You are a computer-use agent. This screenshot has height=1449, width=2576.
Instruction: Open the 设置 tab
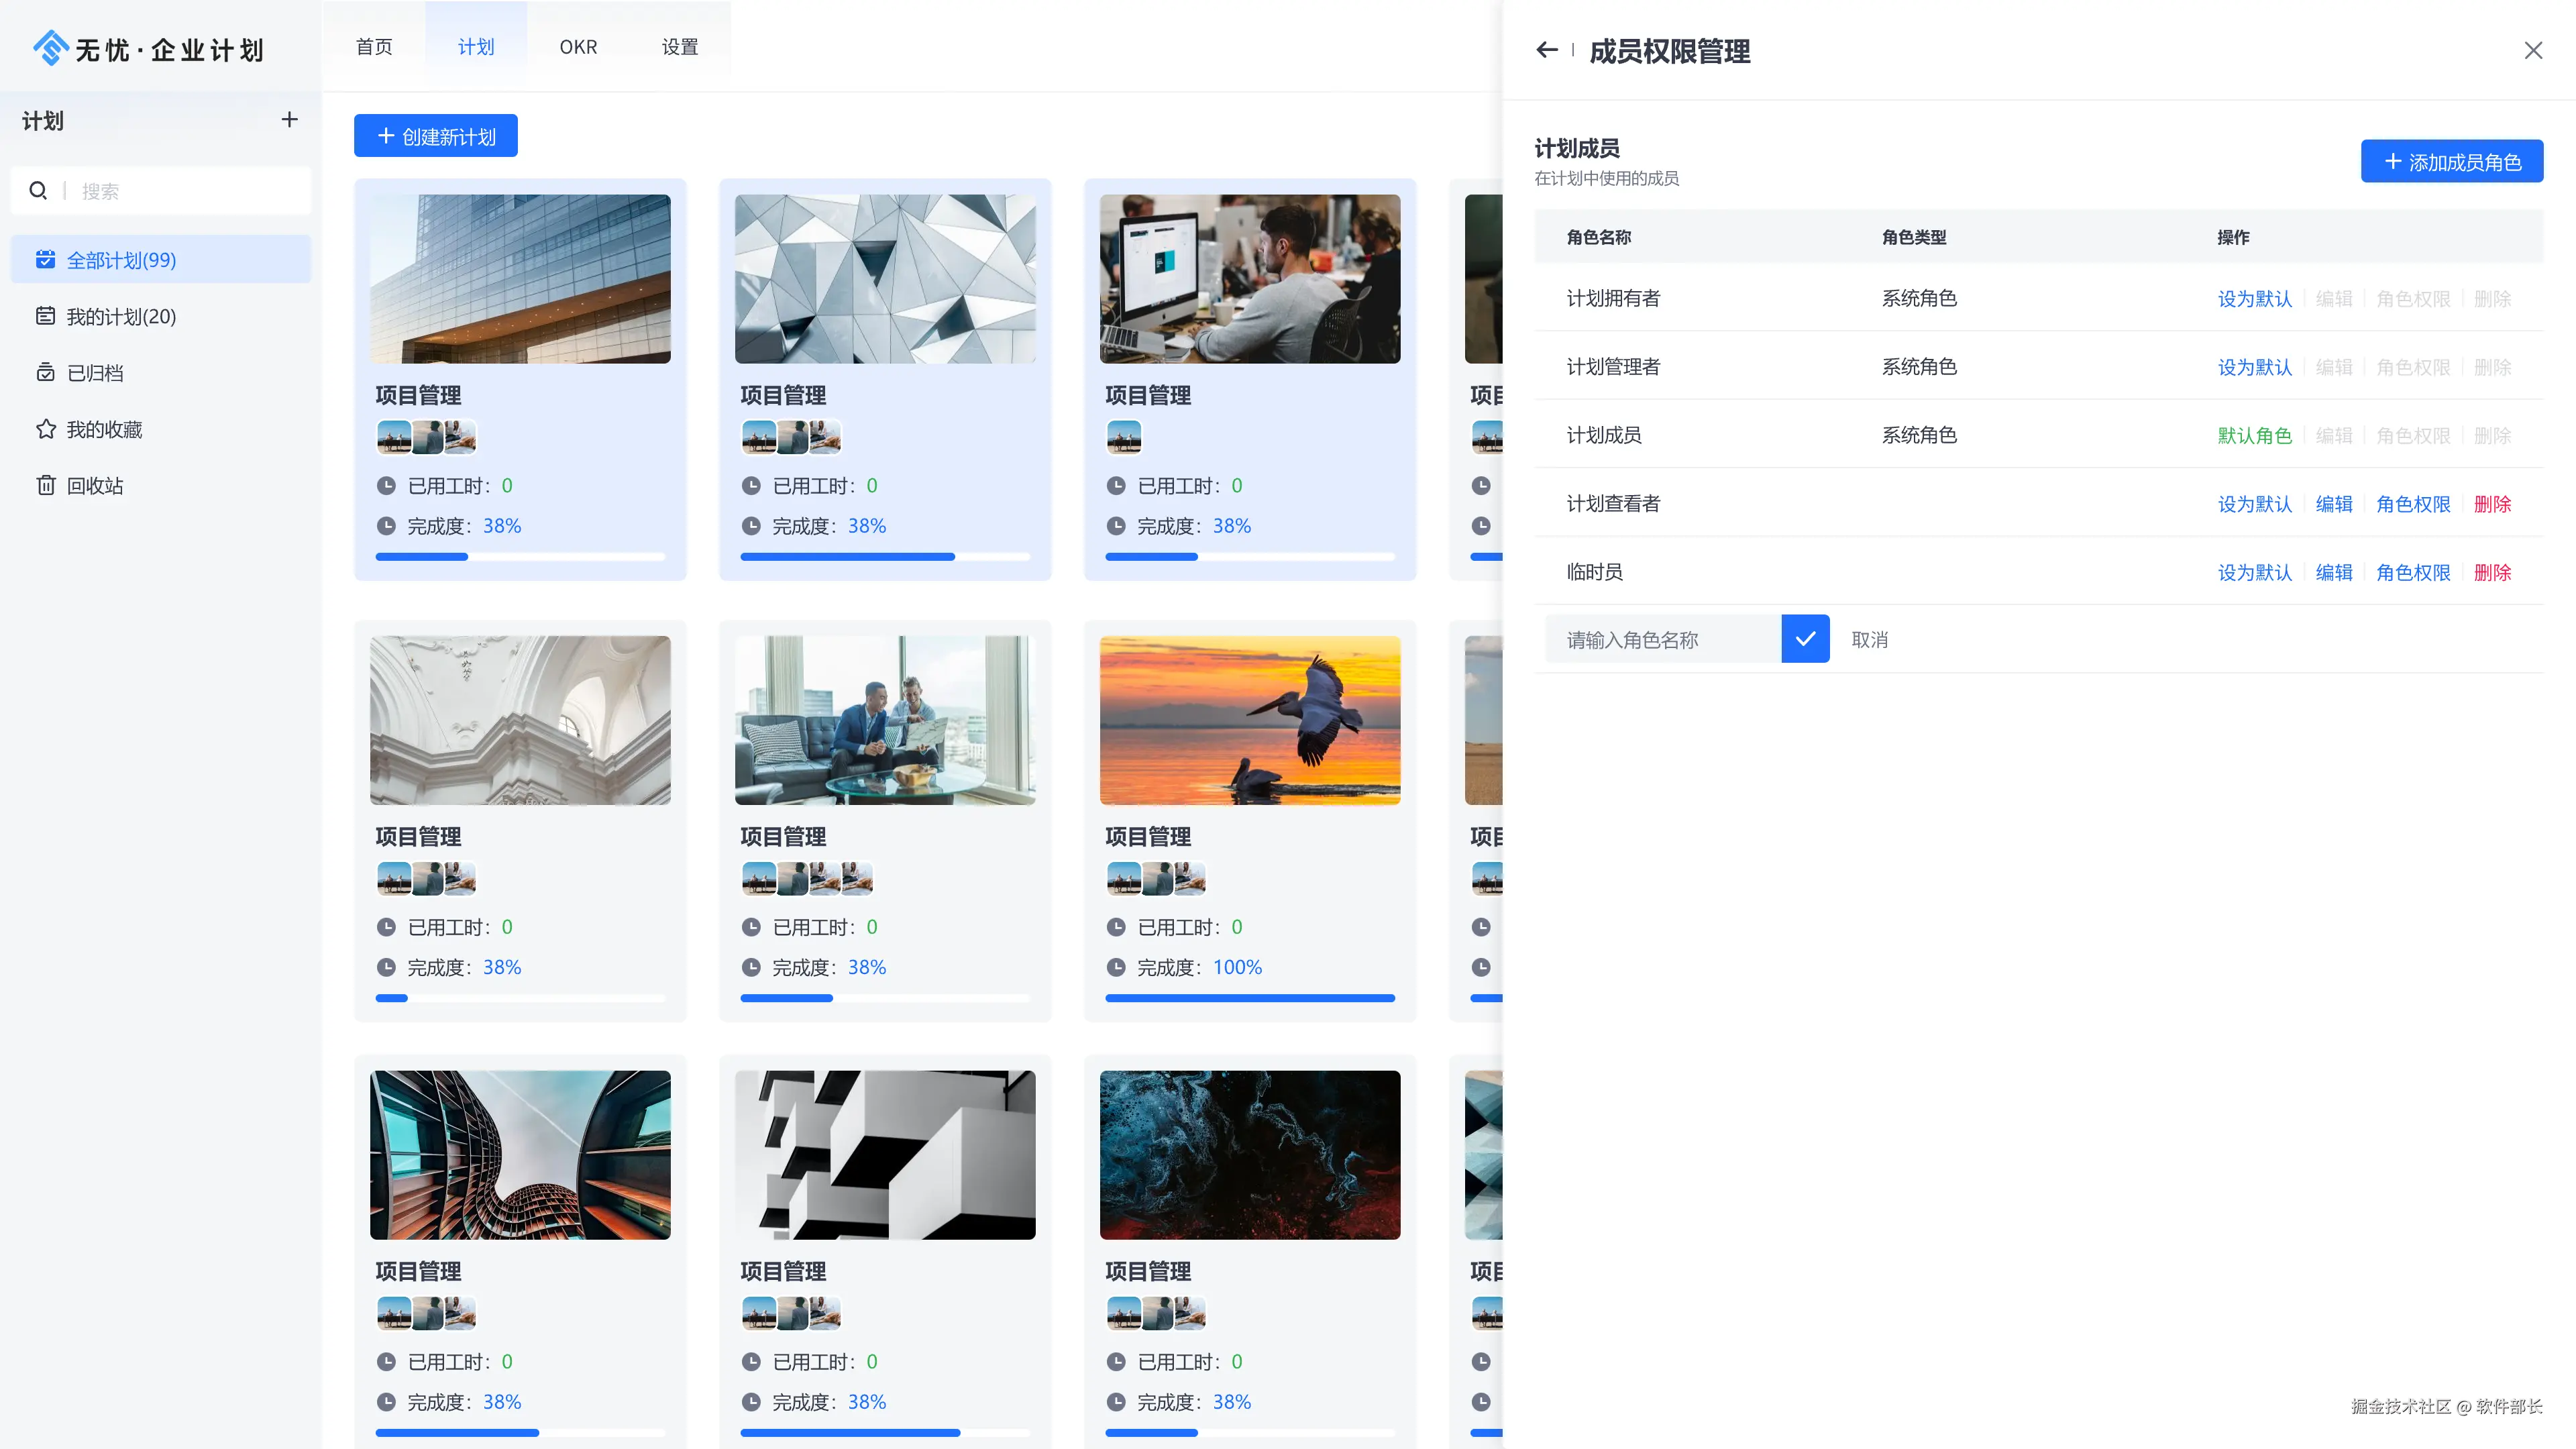click(x=680, y=47)
